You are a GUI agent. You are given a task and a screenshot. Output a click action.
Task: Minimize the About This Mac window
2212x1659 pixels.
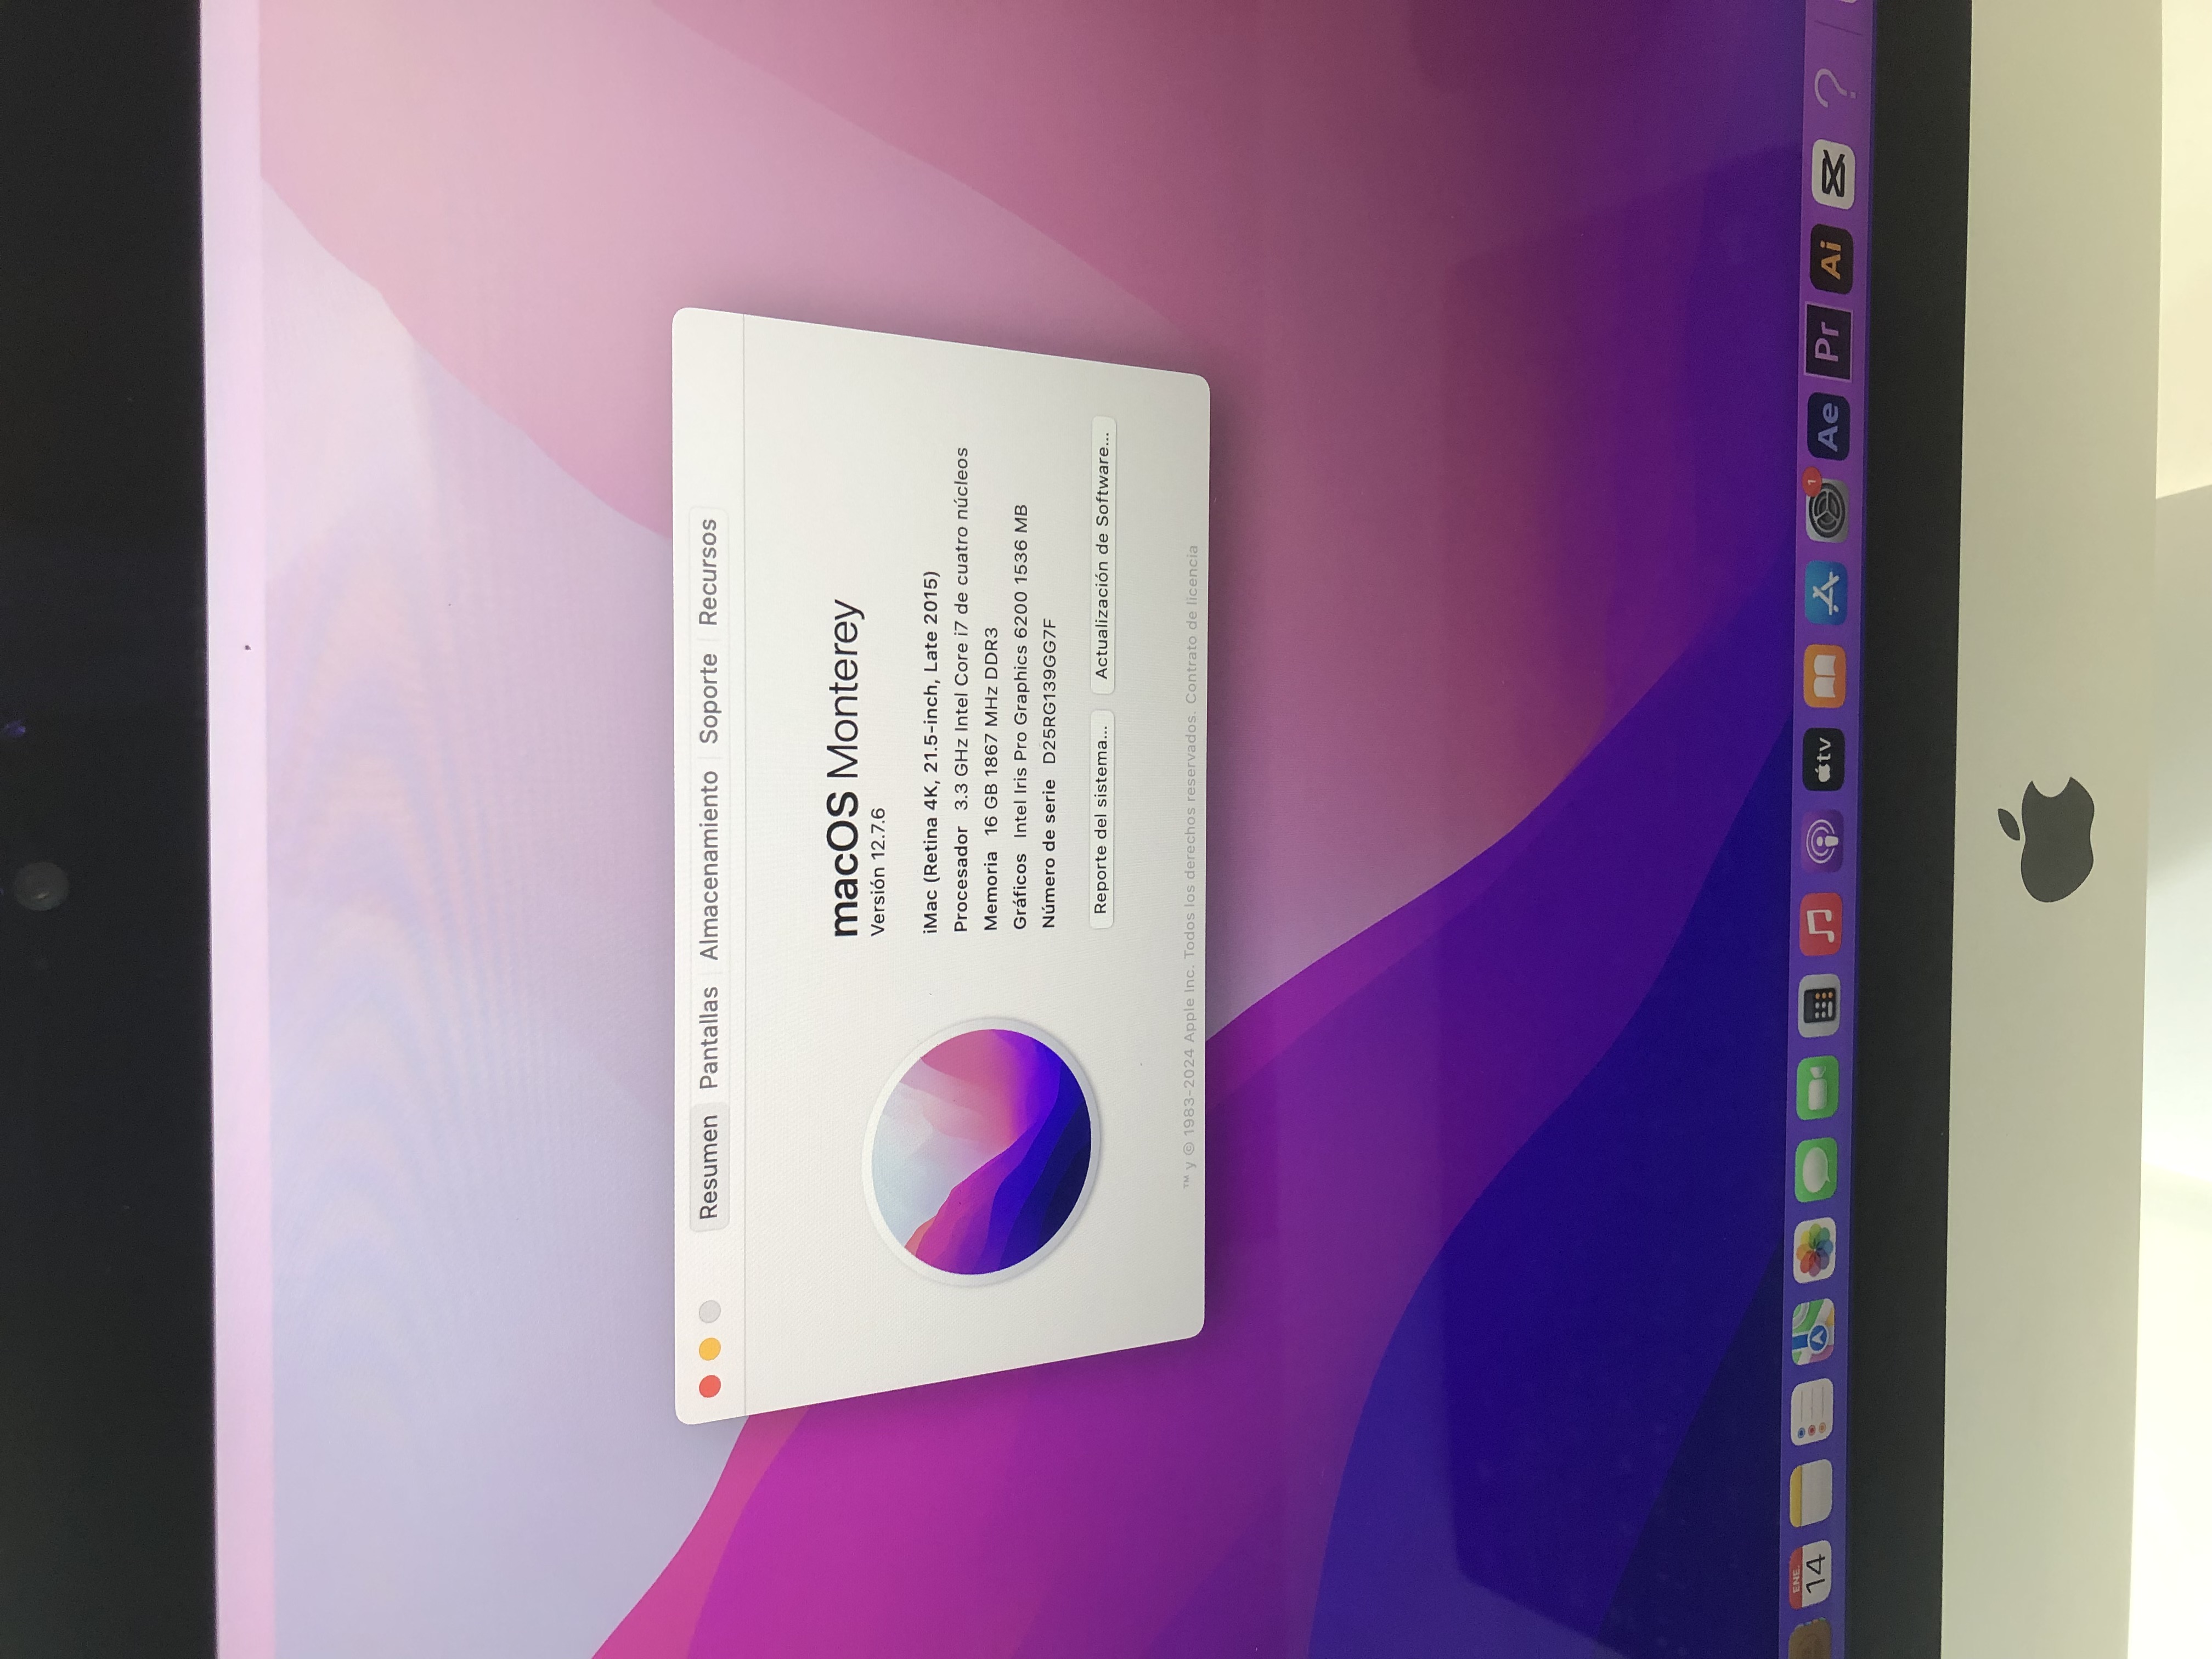[709, 1349]
